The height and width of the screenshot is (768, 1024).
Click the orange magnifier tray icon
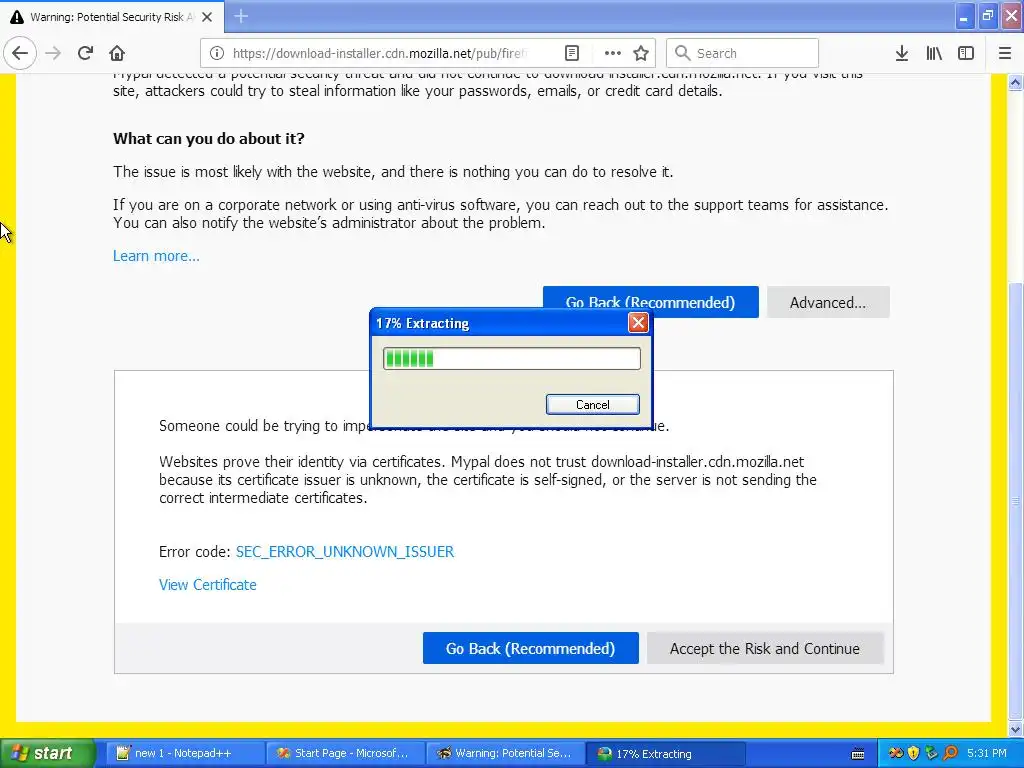(x=950, y=753)
